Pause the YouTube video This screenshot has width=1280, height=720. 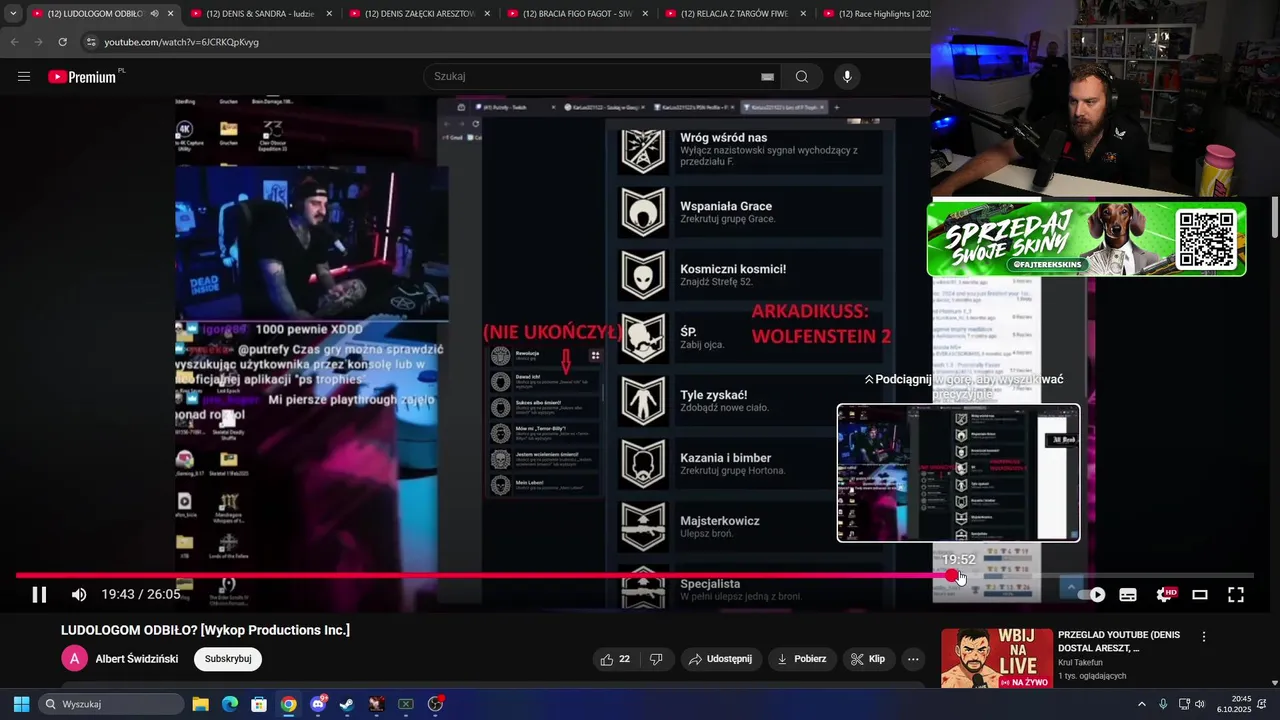pyautogui.click(x=39, y=595)
